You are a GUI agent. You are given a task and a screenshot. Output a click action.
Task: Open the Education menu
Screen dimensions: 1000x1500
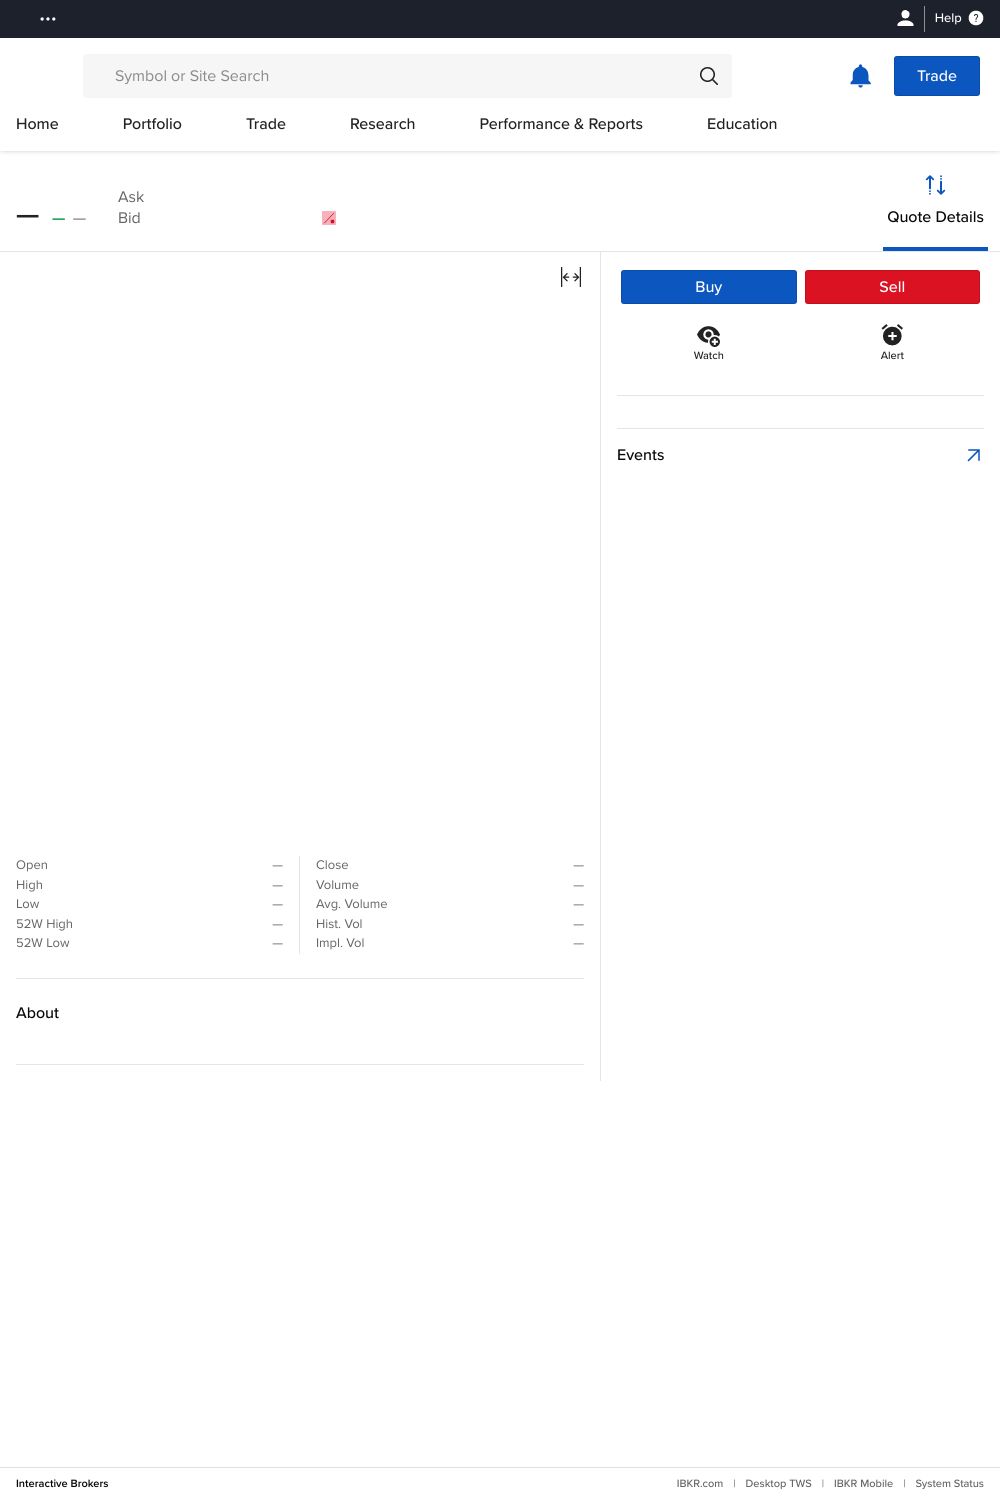pos(742,124)
